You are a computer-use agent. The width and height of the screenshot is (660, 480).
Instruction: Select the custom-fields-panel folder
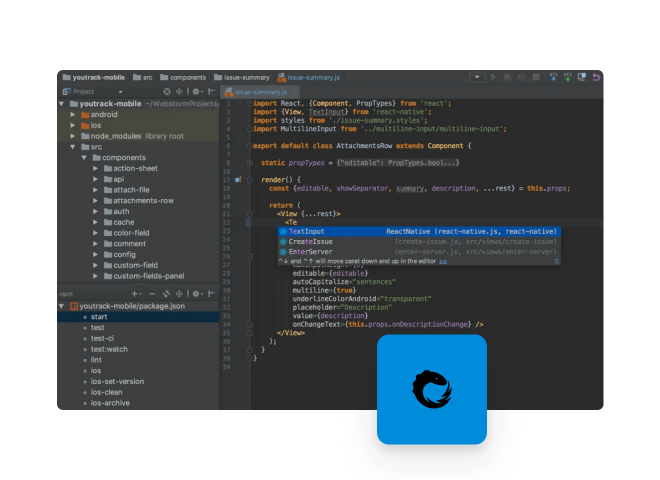[144, 276]
